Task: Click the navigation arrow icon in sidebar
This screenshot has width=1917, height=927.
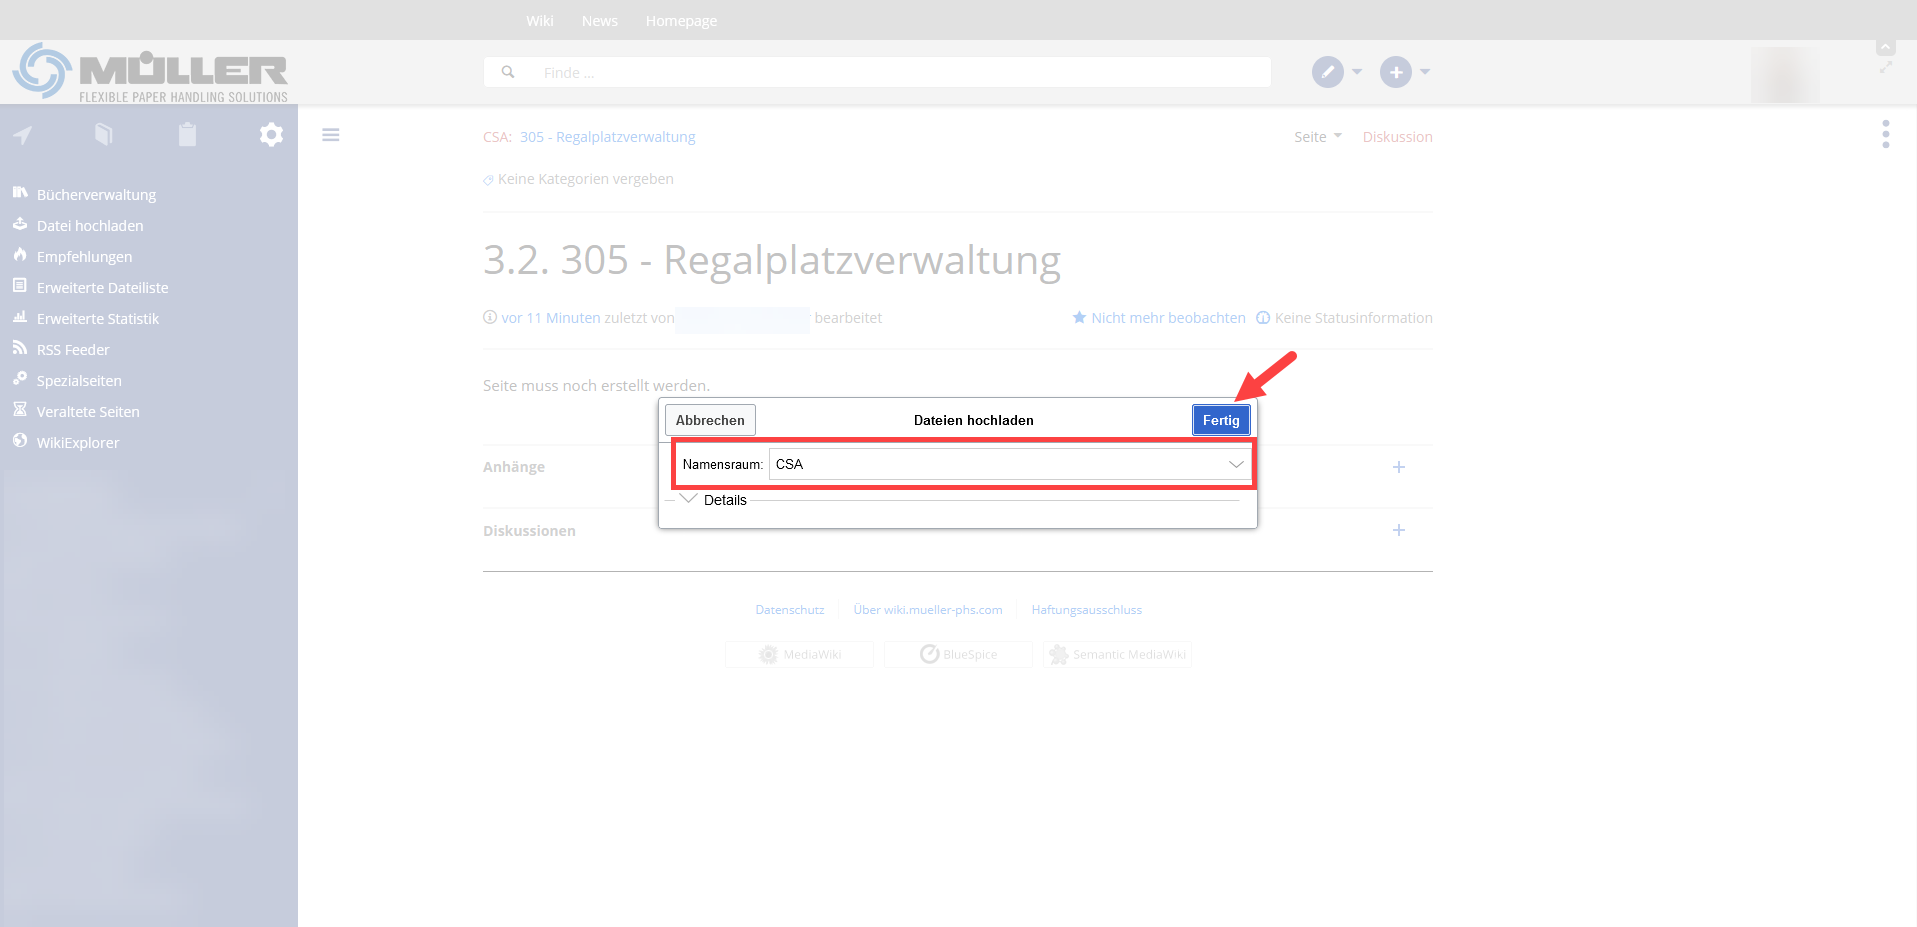Action: pyautogui.click(x=23, y=135)
